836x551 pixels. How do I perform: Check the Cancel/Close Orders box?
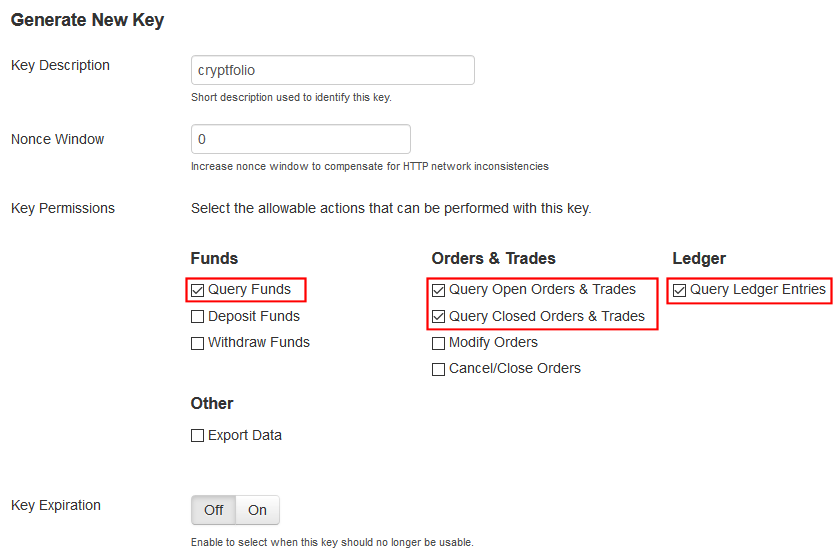coord(439,369)
